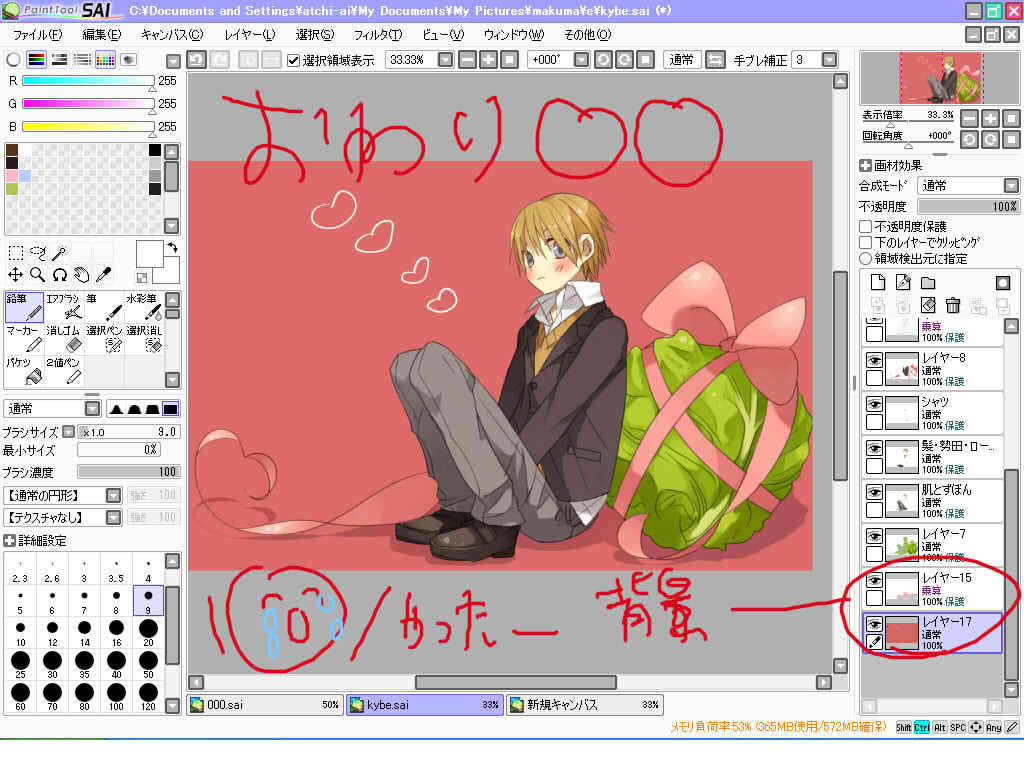Hide the レイヤー7 layer
This screenshot has width=1024, height=768.
[x=874, y=536]
